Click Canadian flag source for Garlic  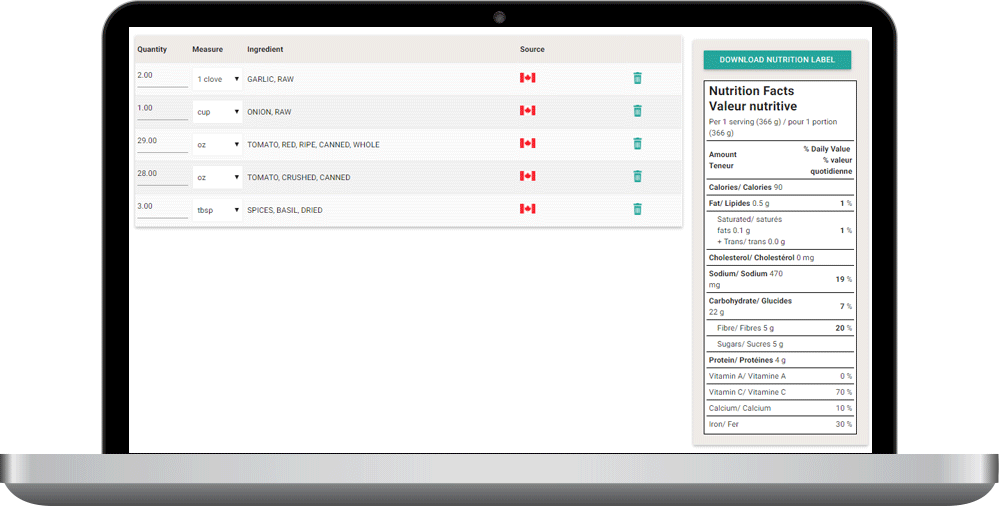point(528,78)
